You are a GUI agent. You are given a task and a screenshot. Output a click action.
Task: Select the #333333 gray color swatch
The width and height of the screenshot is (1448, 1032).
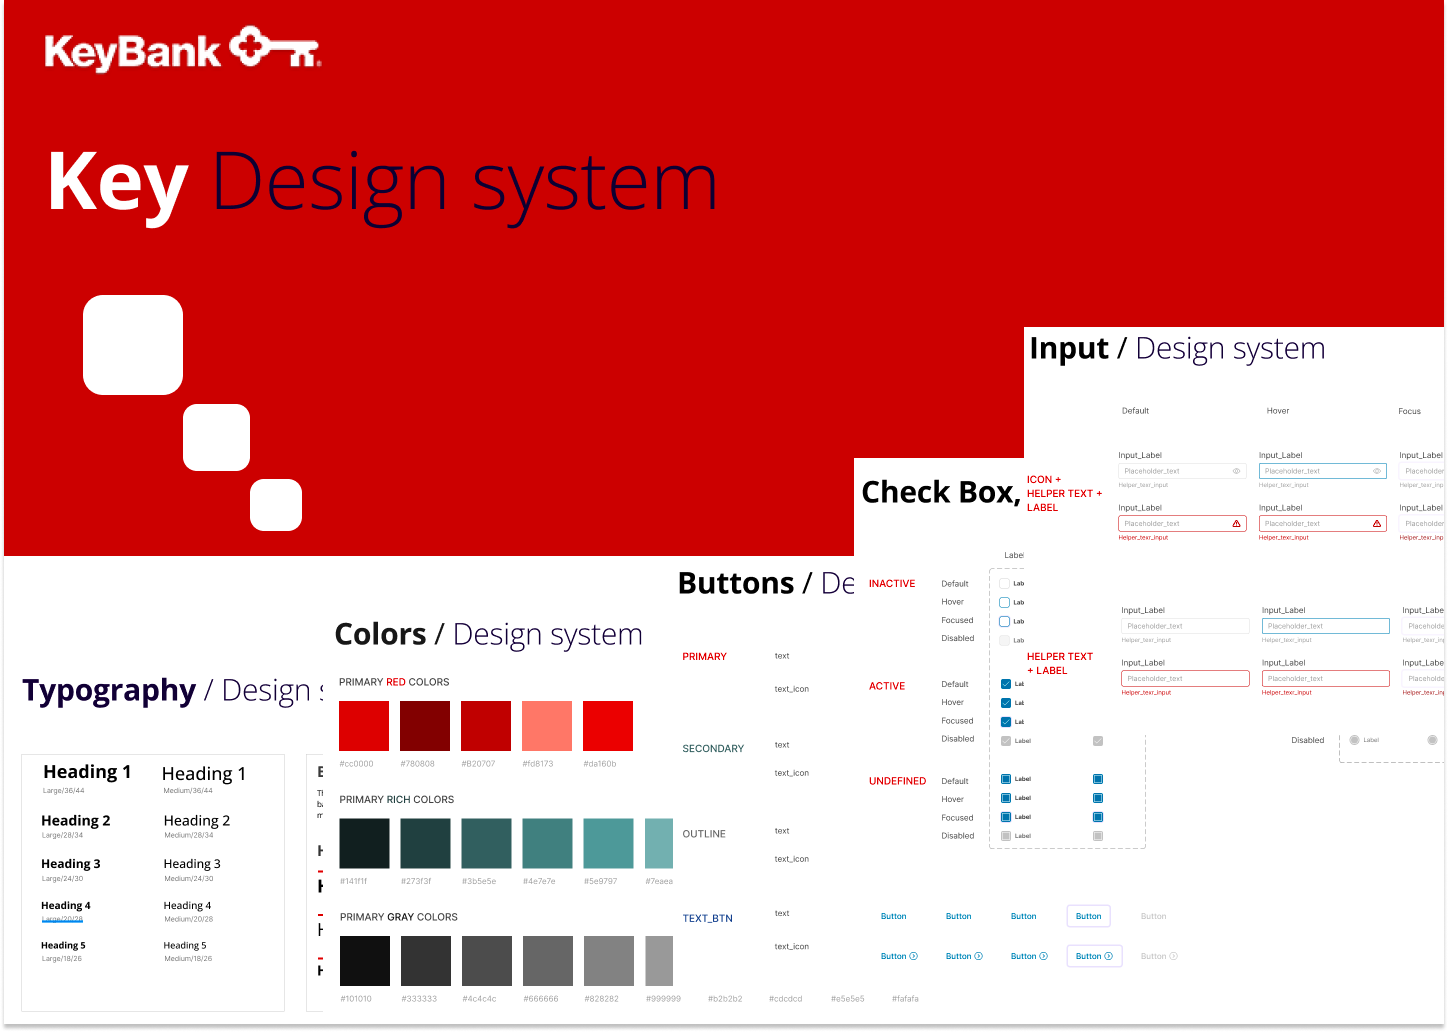tap(426, 961)
